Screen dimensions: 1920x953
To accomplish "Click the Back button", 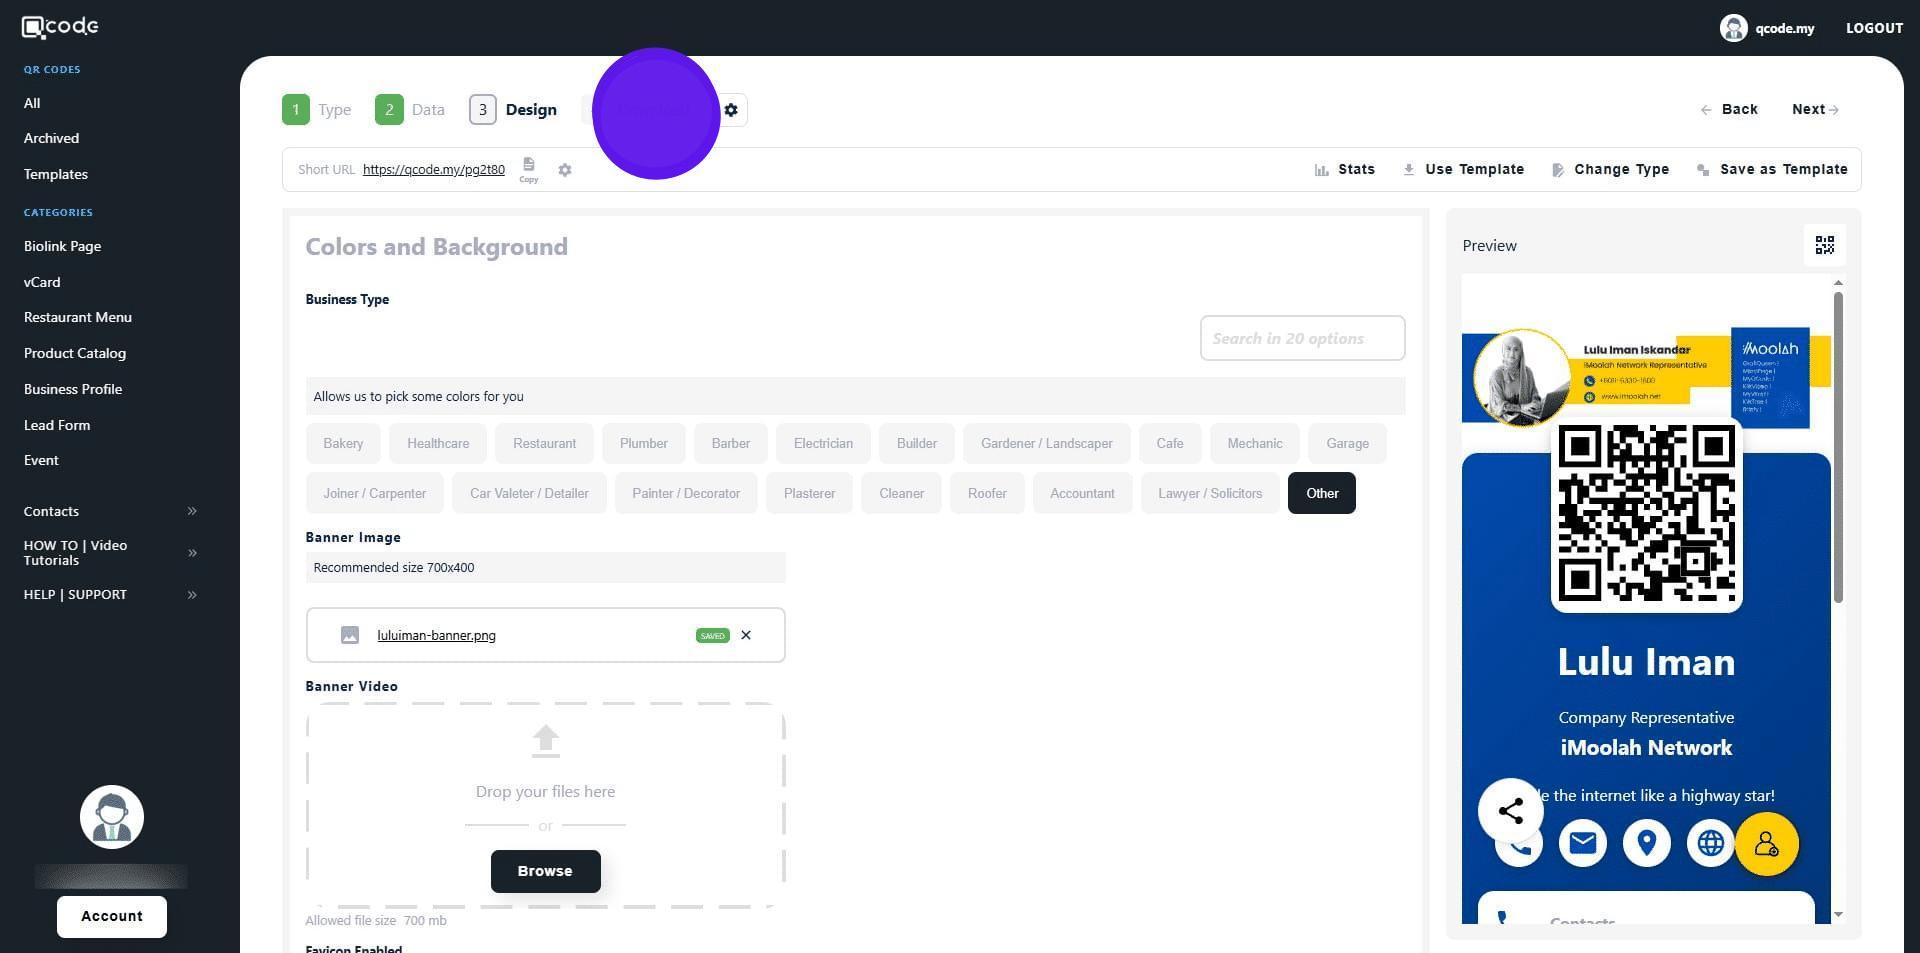I will 1729,109.
